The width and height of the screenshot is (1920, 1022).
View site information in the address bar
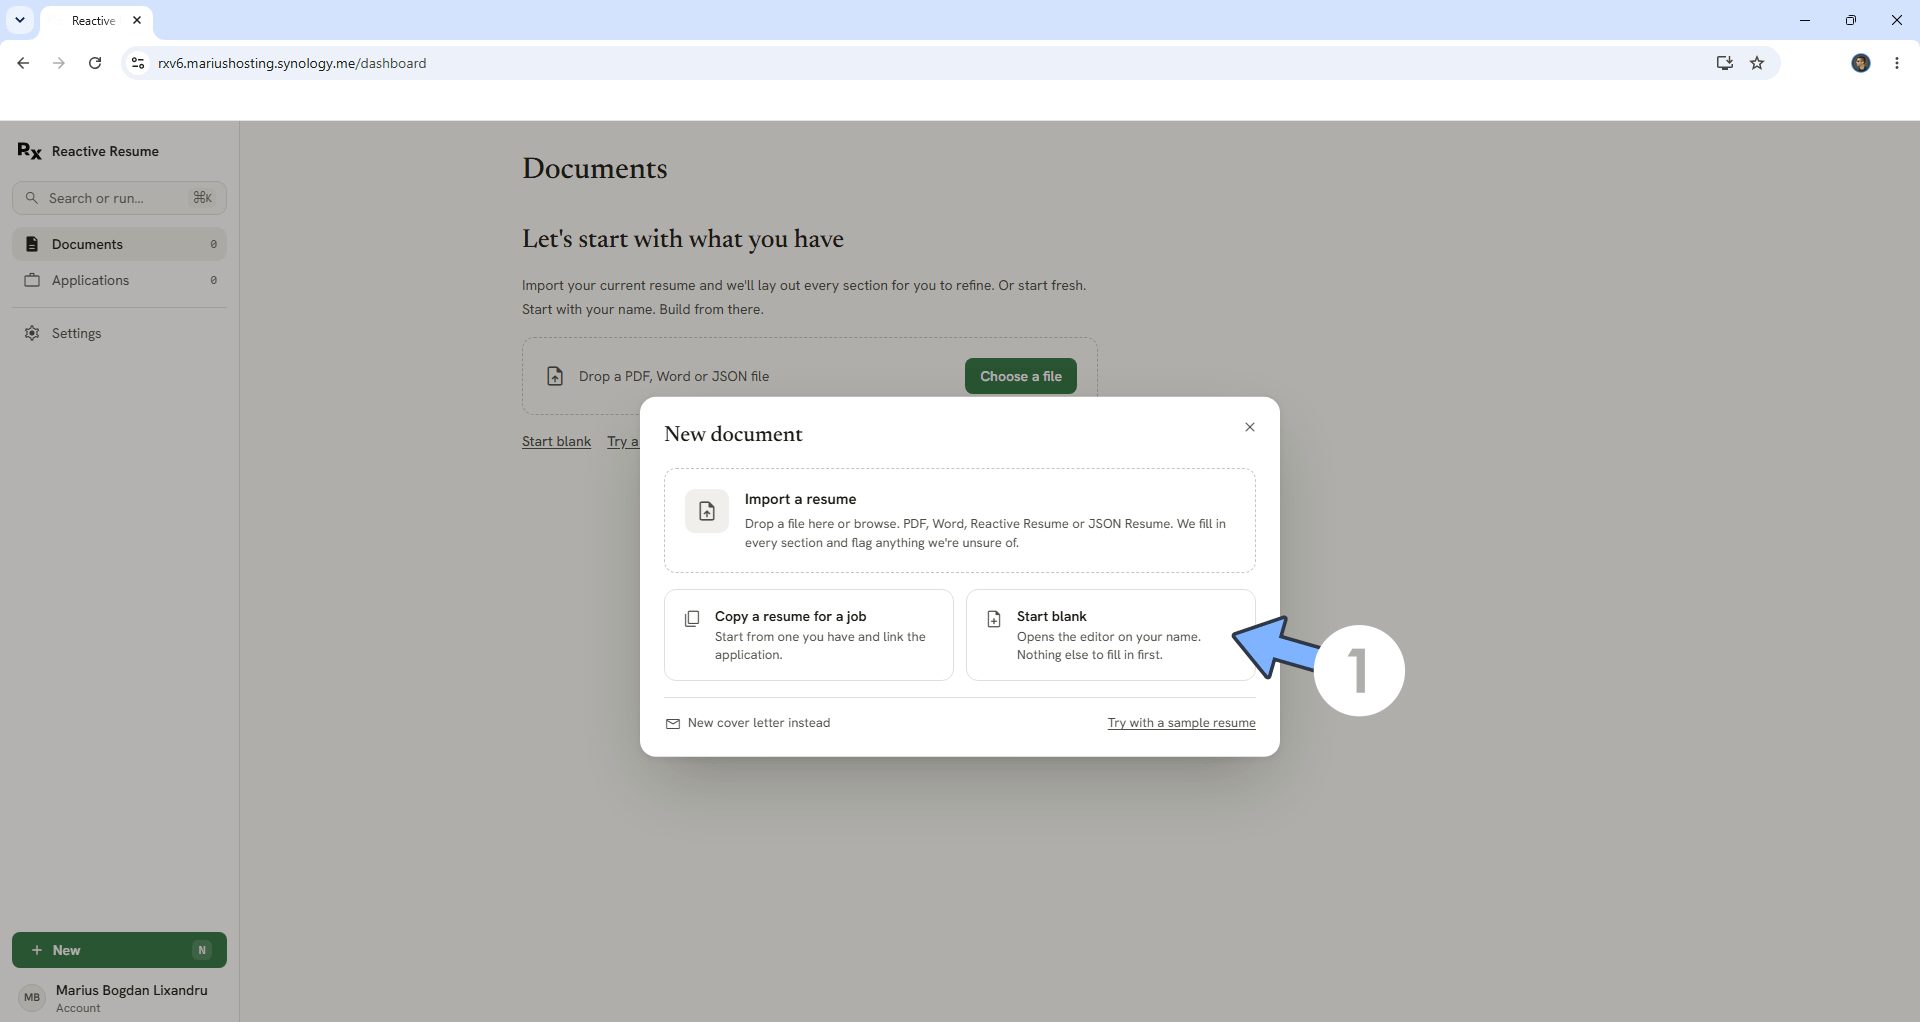[x=138, y=63]
